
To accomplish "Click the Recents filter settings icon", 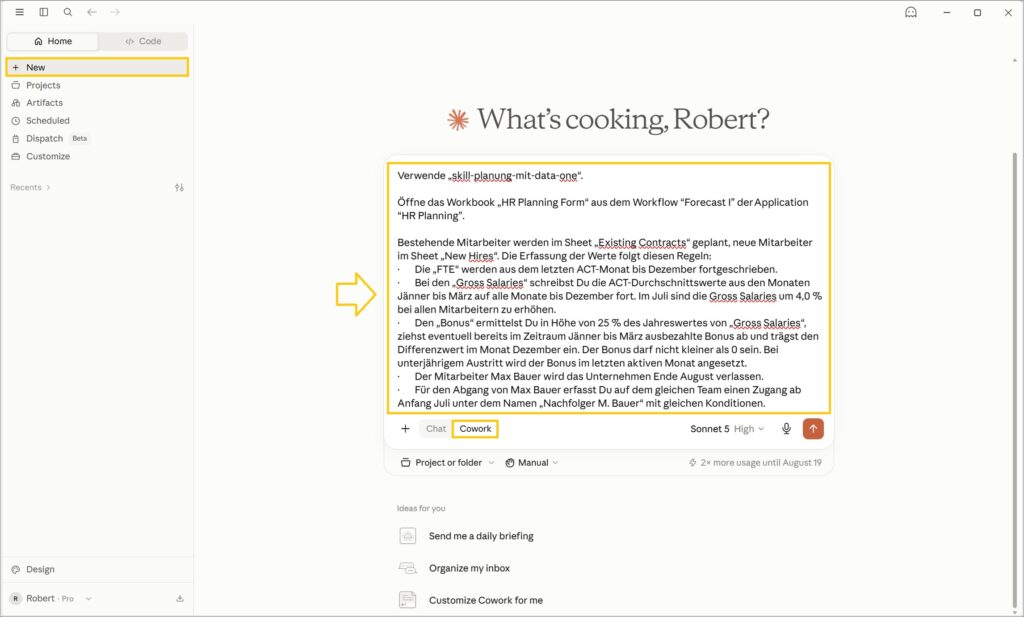I will [x=179, y=187].
